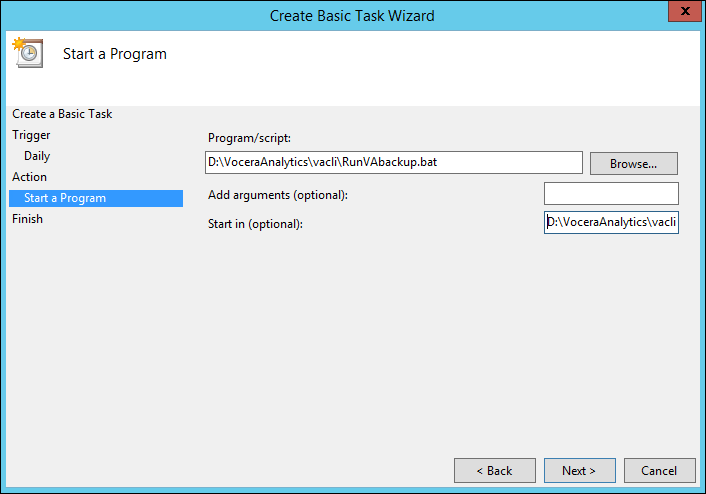Click the task wizard clock icon

point(27,52)
